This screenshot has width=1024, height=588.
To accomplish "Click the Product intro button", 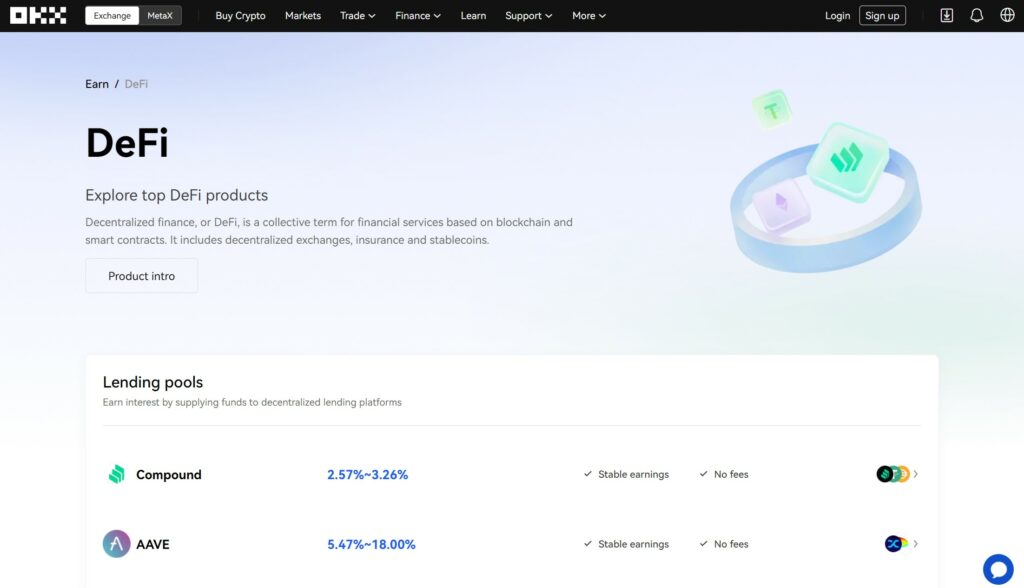I will click(141, 276).
